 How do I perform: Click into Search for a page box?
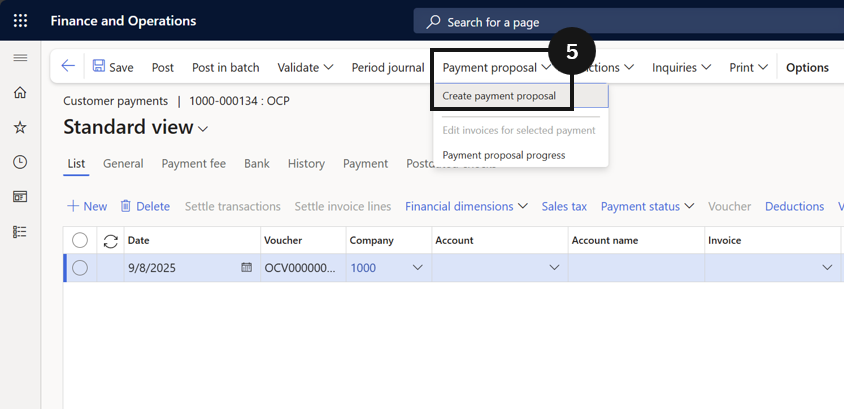pyautogui.click(x=628, y=22)
